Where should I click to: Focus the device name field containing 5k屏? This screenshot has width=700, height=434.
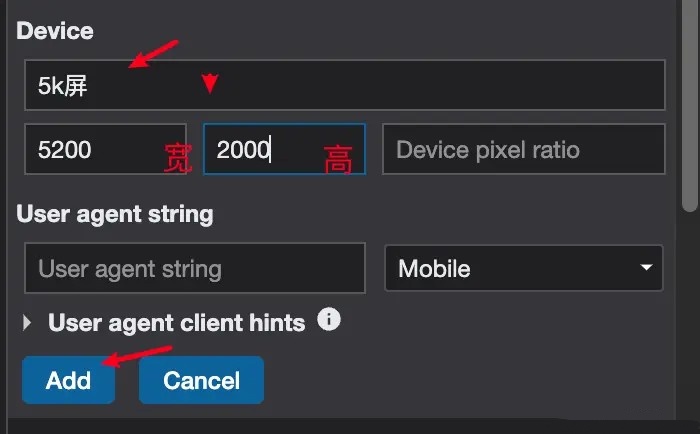coord(345,85)
